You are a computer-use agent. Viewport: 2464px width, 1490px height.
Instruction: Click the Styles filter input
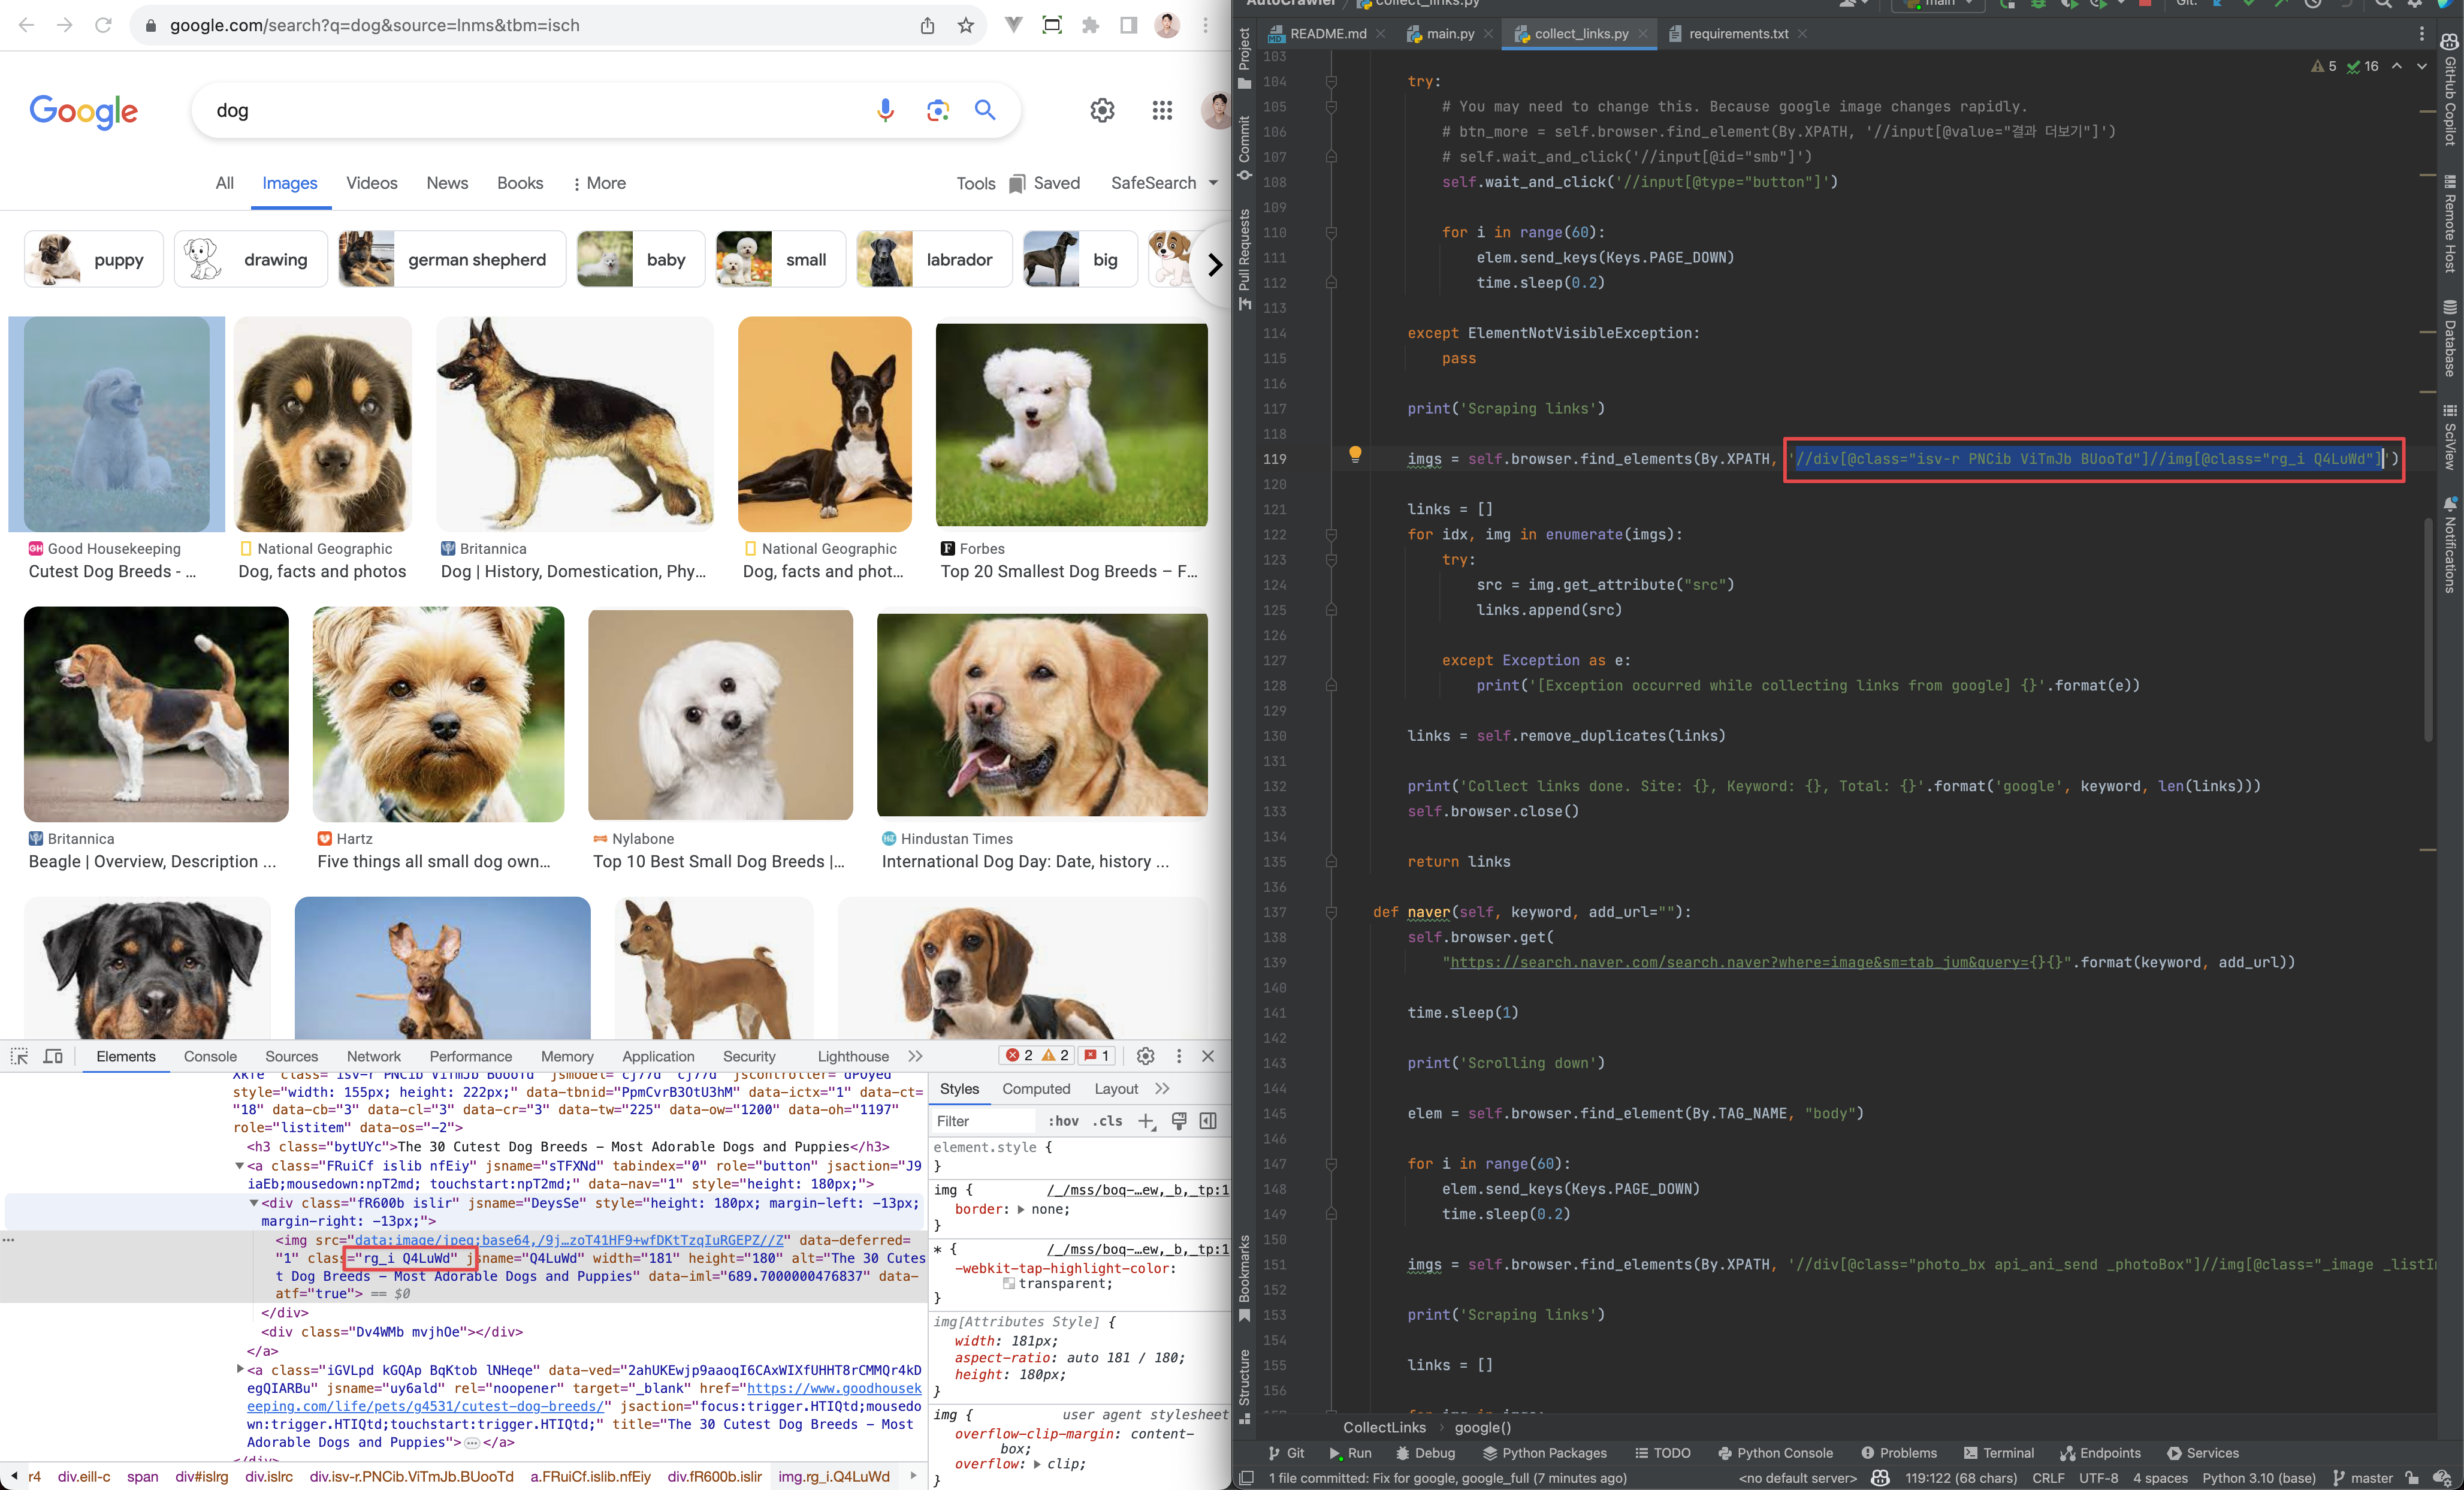(983, 1121)
